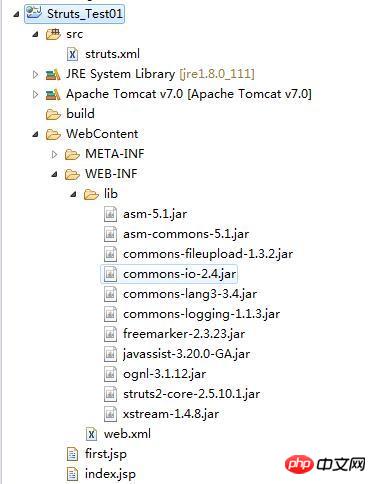Select commons-fileupload-1.3.2.jar text

[208, 254]
